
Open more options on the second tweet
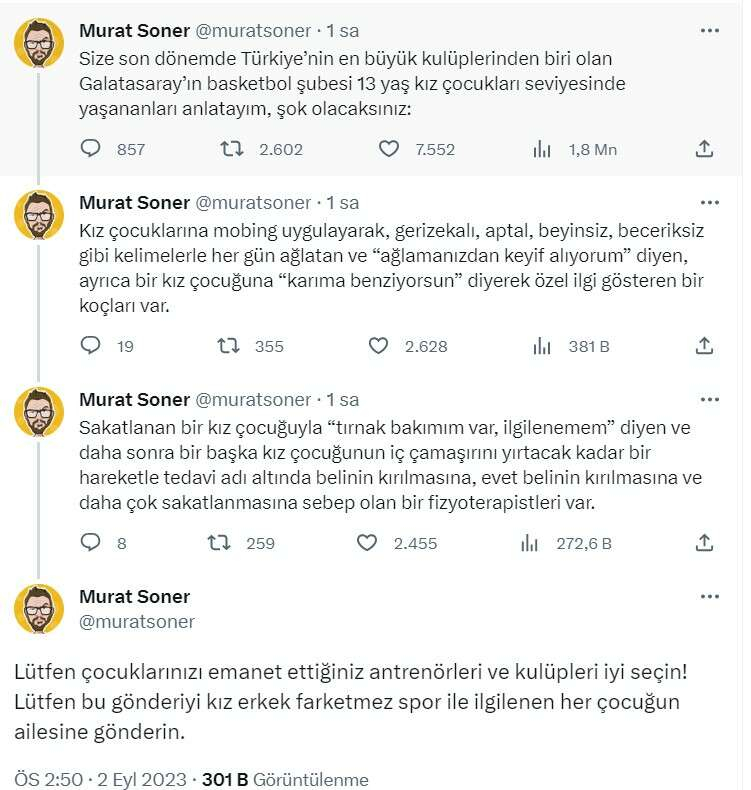point(709,202)
